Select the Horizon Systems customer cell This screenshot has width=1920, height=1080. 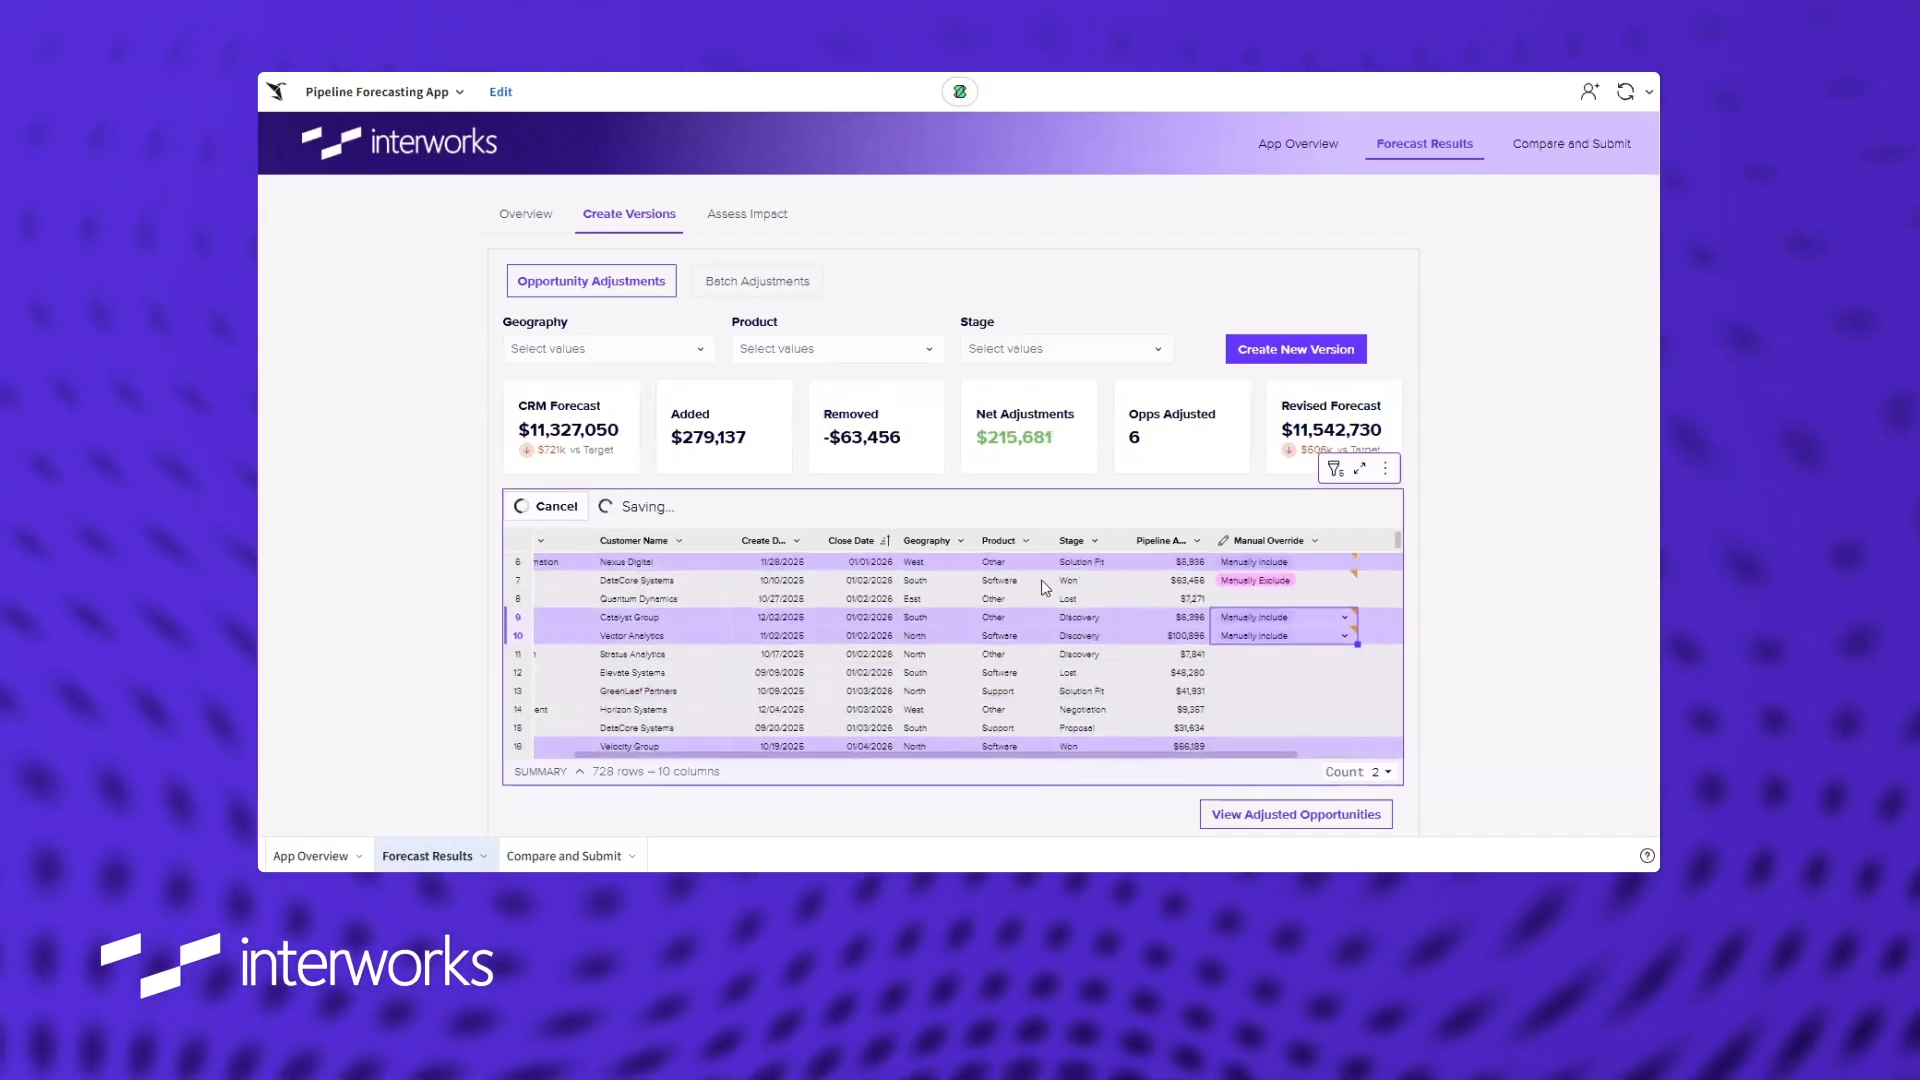(633, 710)
